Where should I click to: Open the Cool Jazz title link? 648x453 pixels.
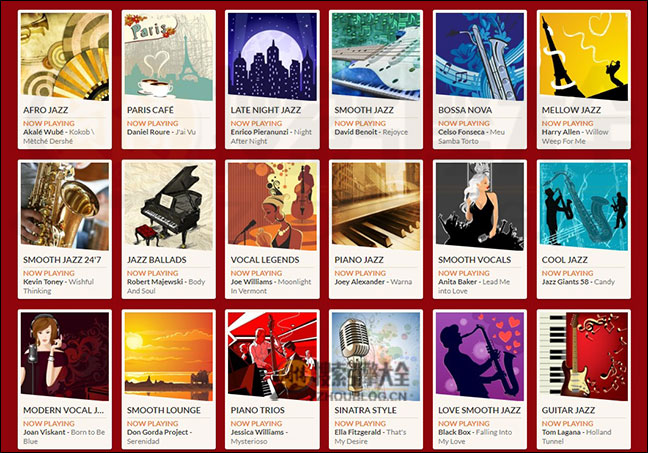[x=565, y=260]
